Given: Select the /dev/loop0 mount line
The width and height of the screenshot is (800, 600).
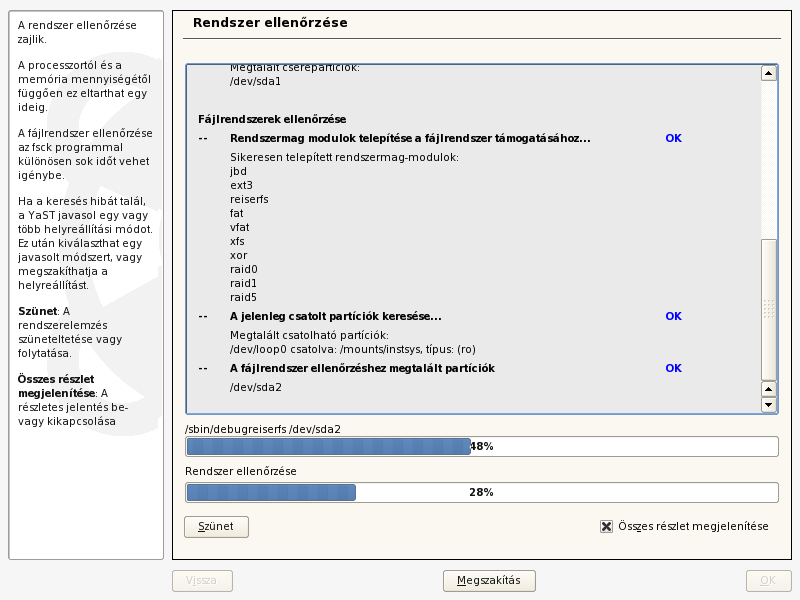Looking at the screenshot, I should [330, 349].
